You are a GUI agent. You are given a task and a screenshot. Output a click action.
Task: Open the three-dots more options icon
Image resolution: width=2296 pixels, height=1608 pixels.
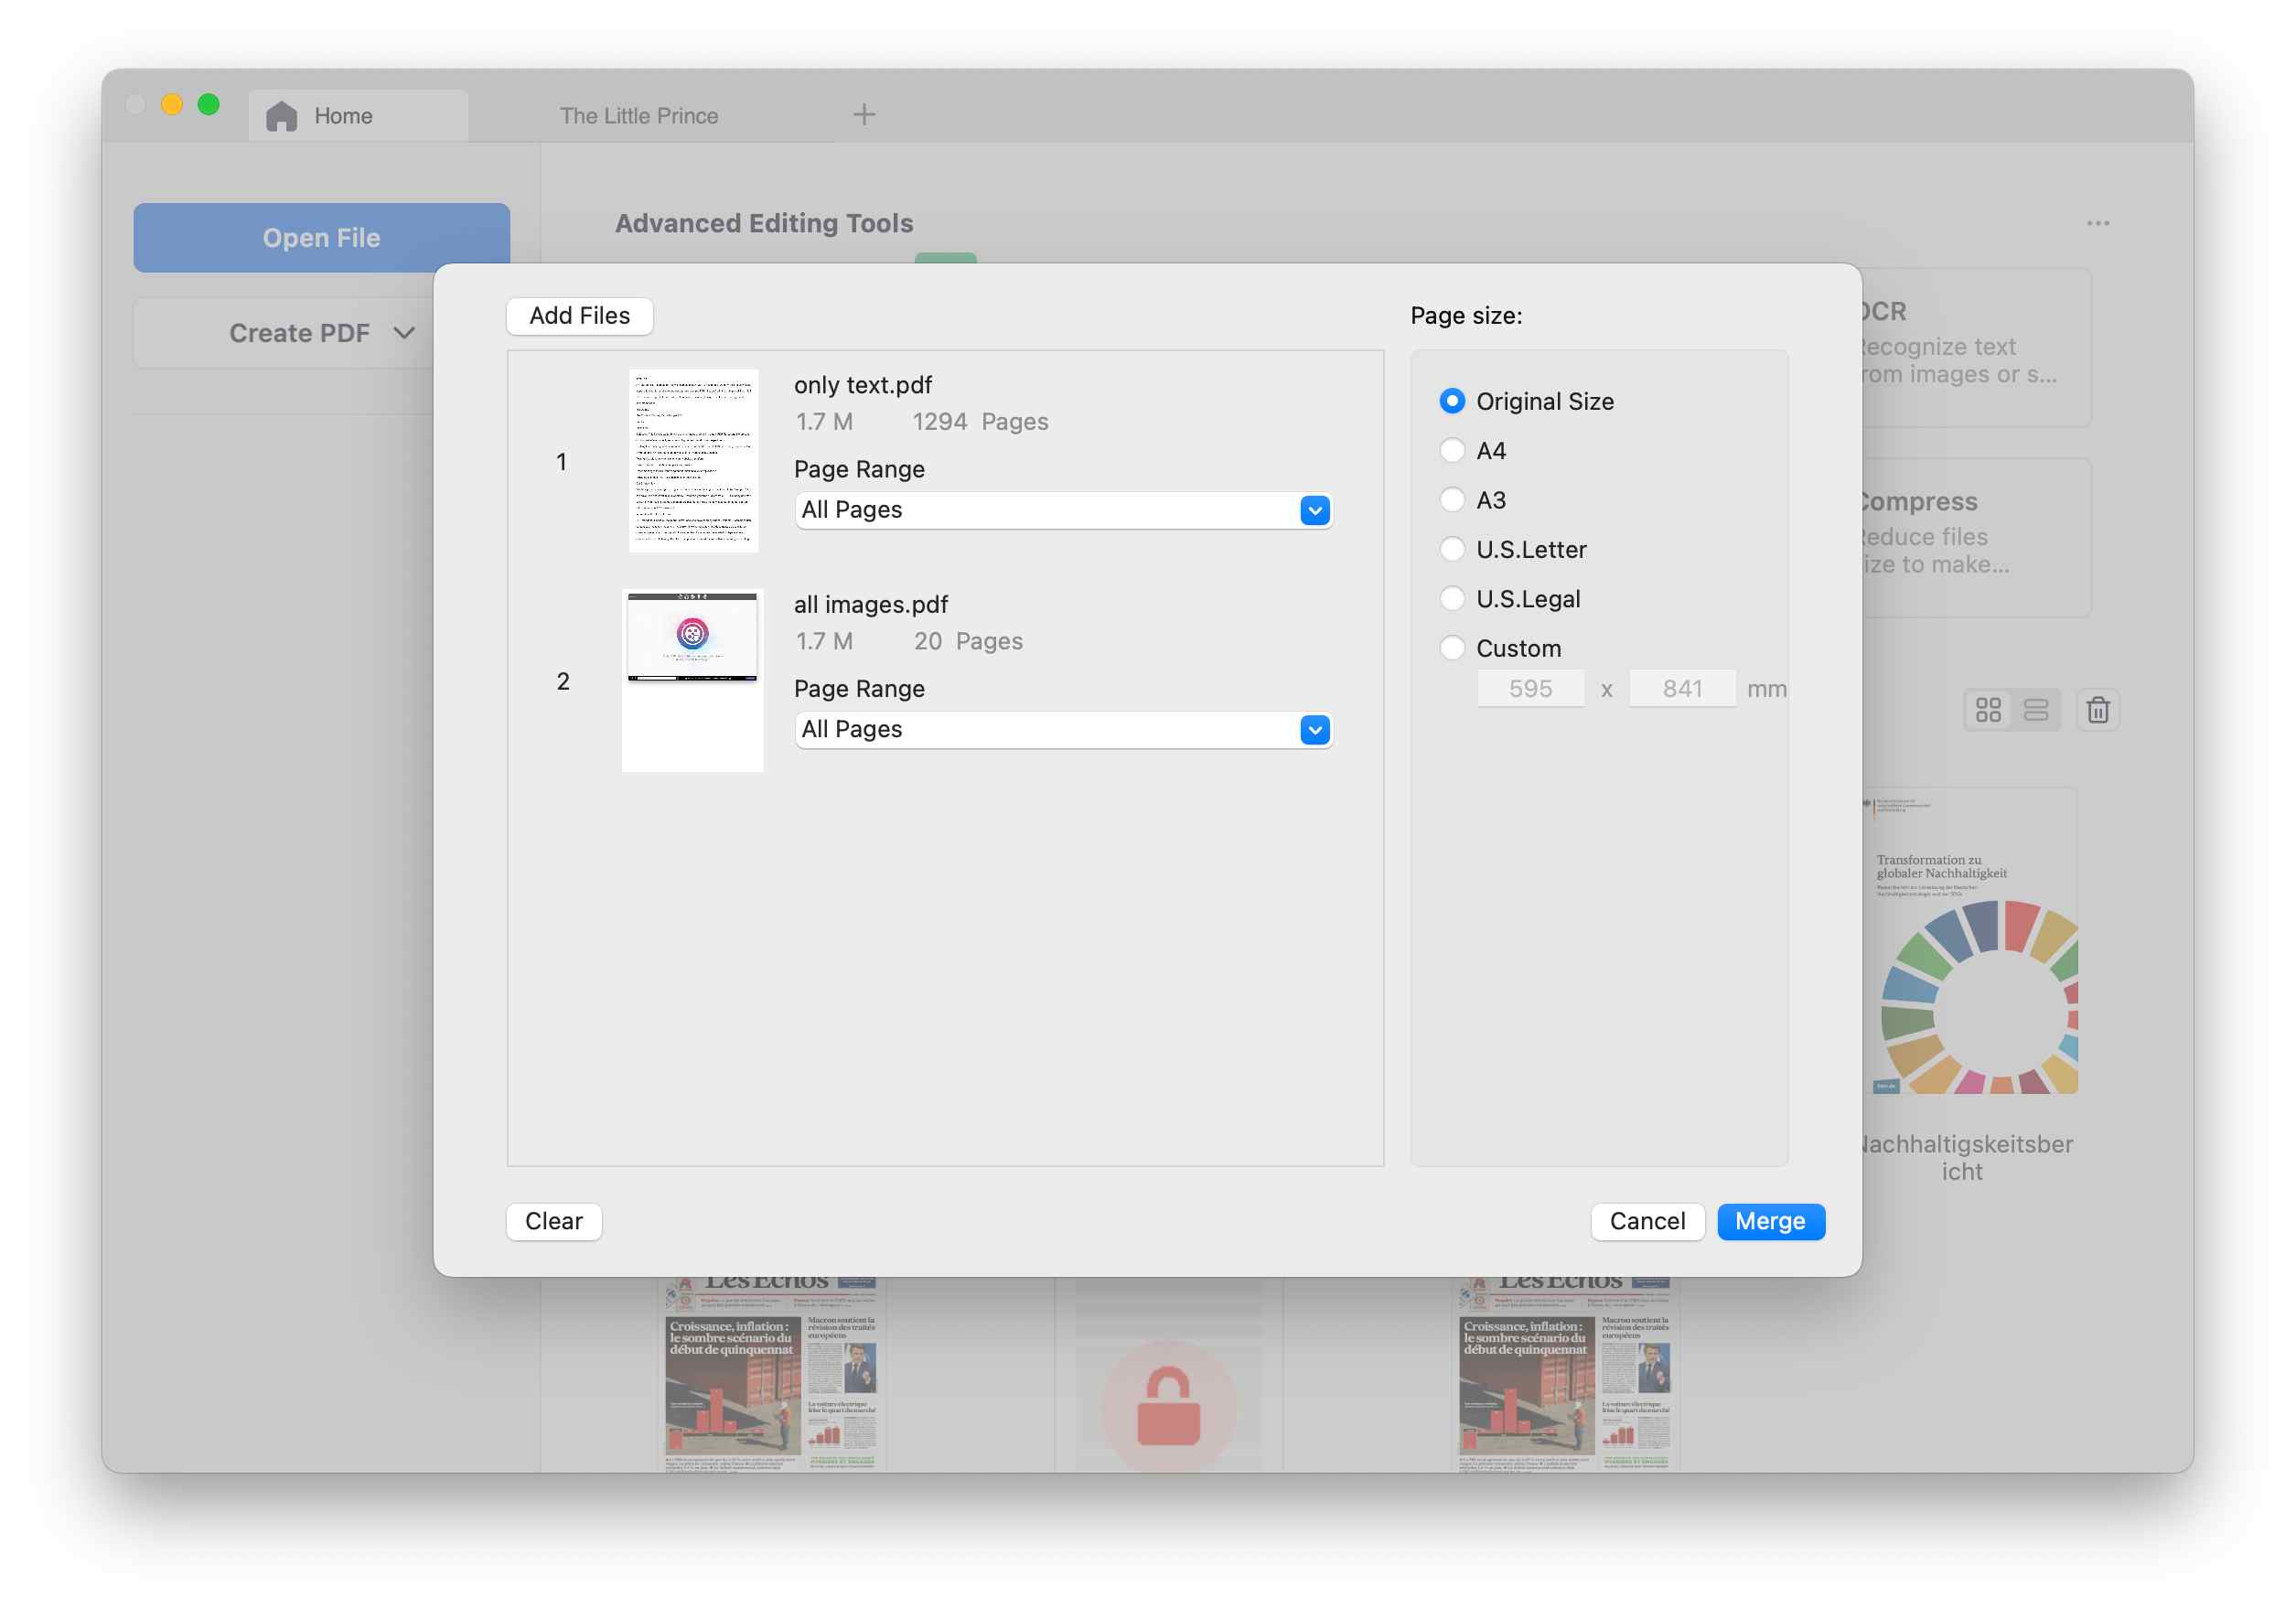pyautogui.click(x=2097, y=223)
